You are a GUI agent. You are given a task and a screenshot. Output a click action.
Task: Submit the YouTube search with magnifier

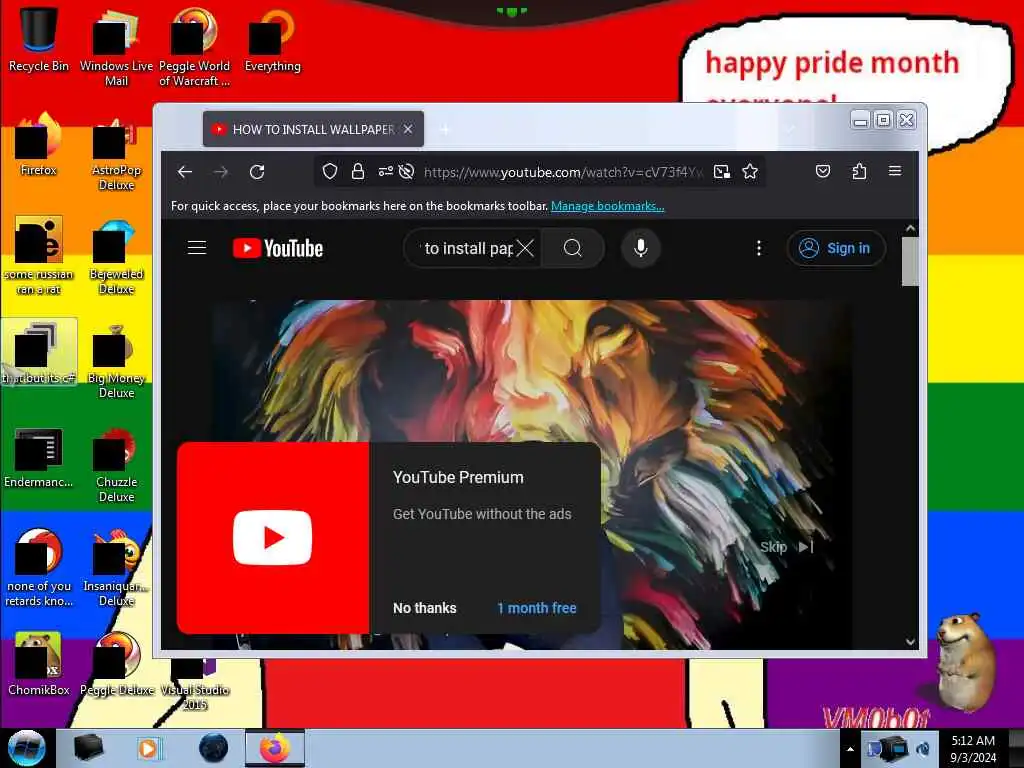click(573, 248)
